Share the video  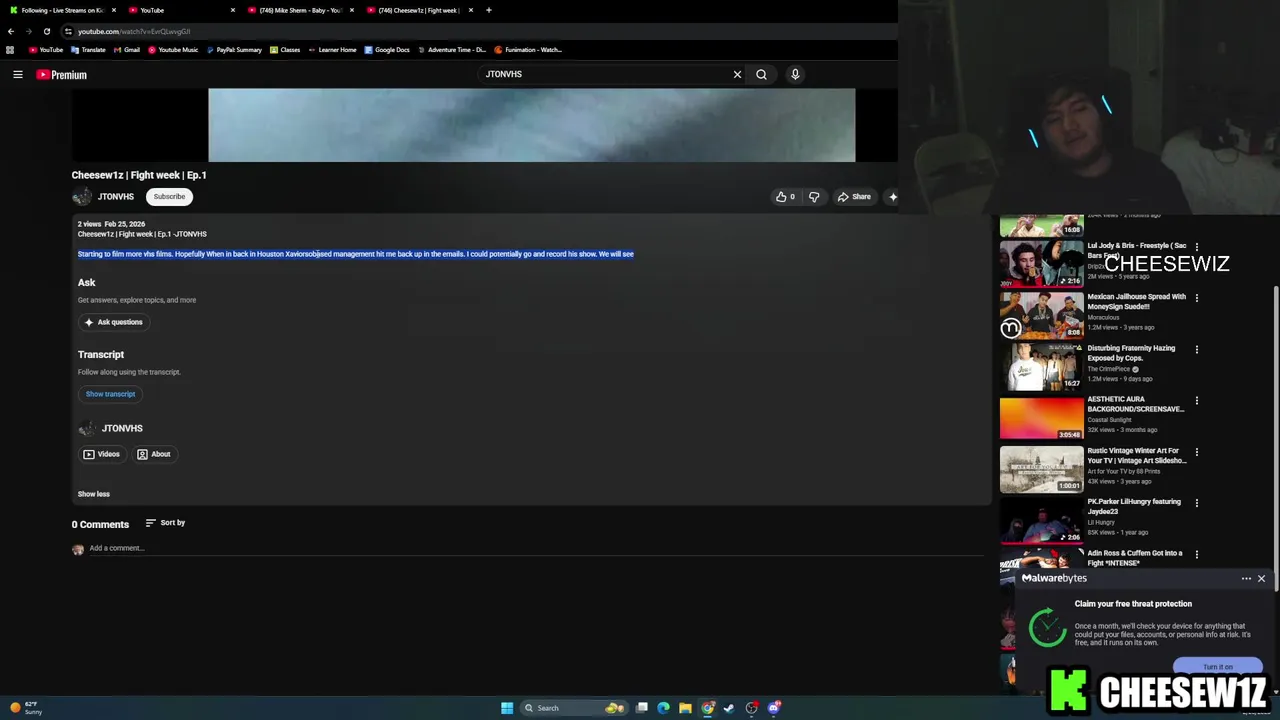point(854,197)
